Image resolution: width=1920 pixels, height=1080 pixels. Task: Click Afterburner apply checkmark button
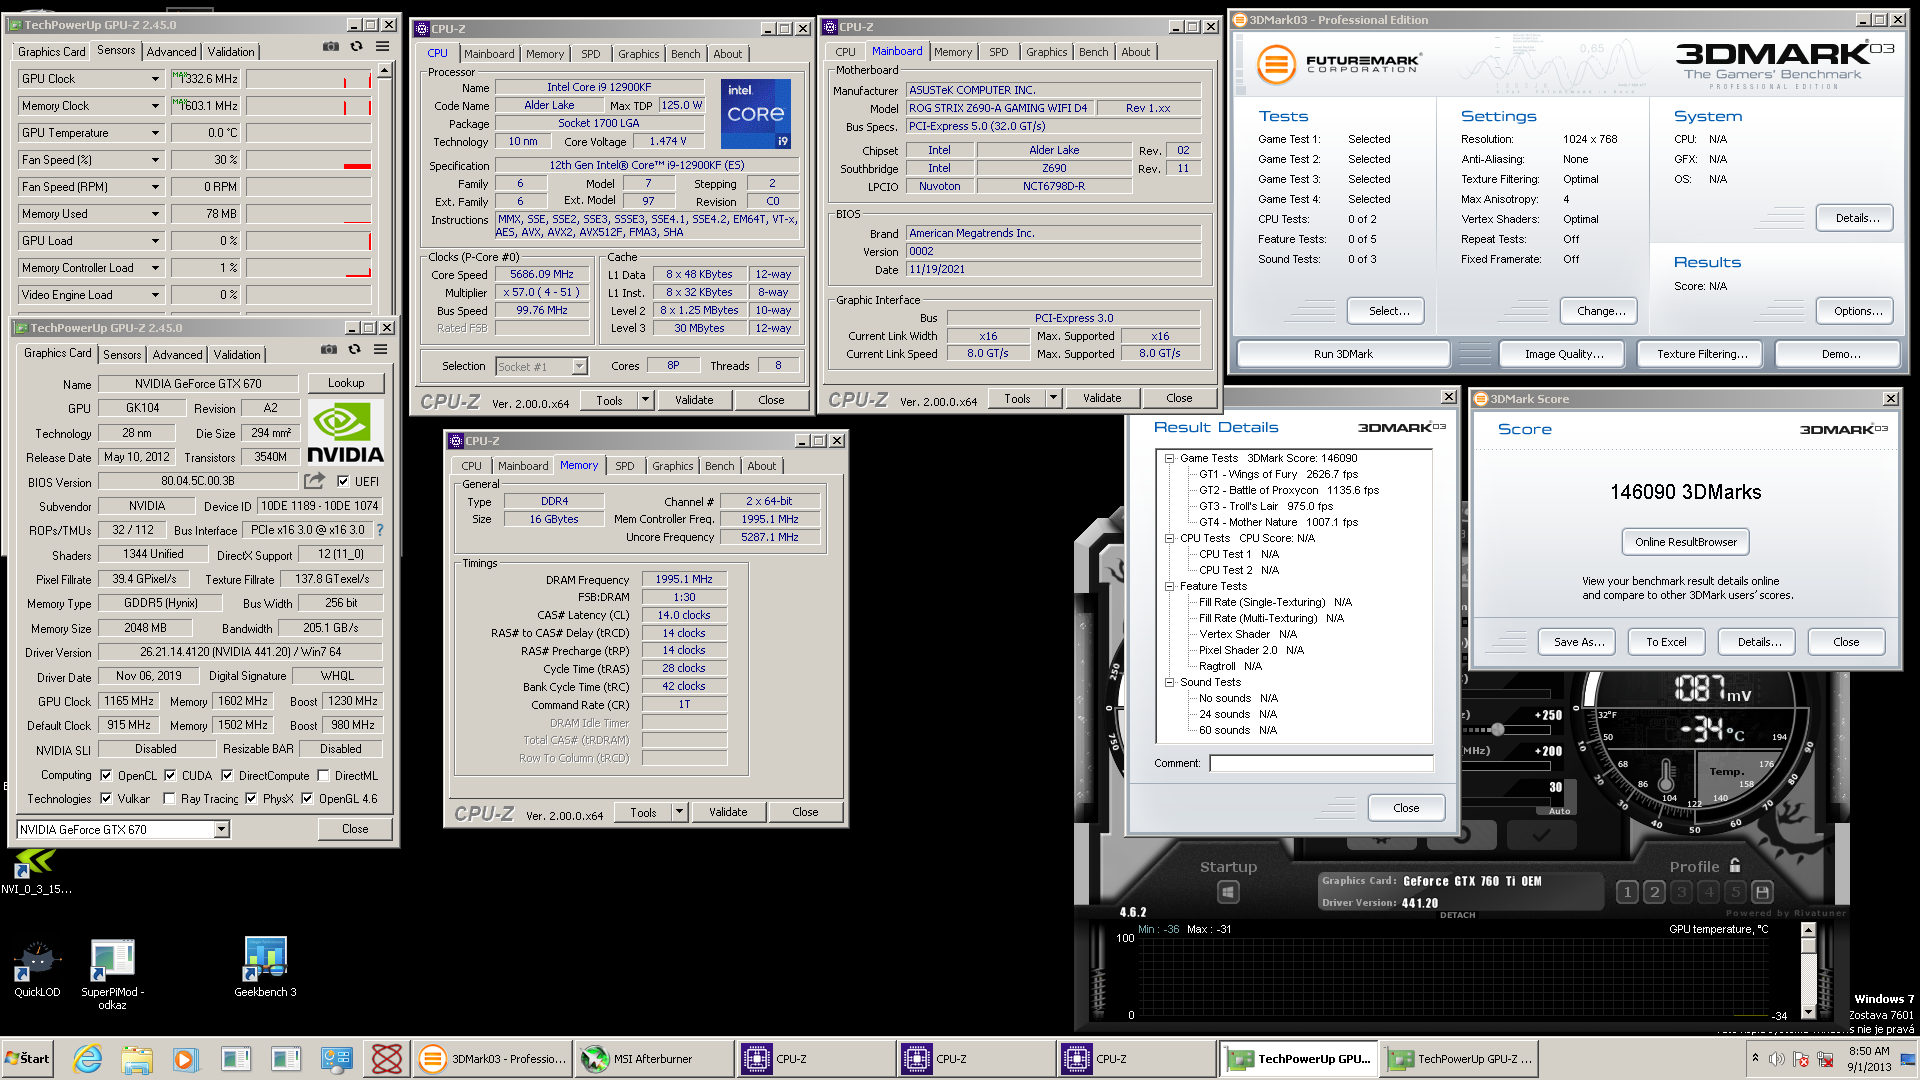tap(1542, 835)
